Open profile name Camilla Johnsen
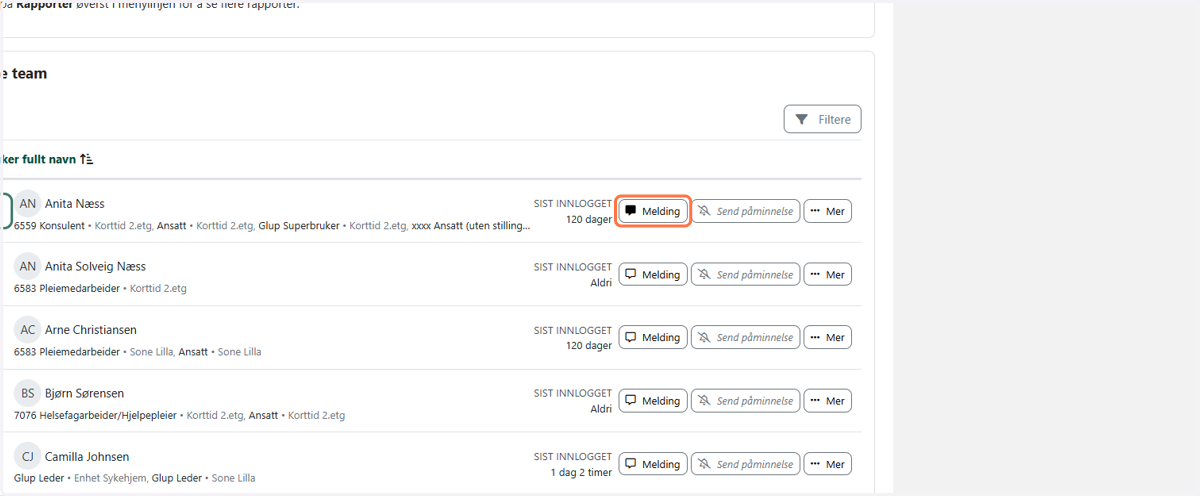 [87, 457]
